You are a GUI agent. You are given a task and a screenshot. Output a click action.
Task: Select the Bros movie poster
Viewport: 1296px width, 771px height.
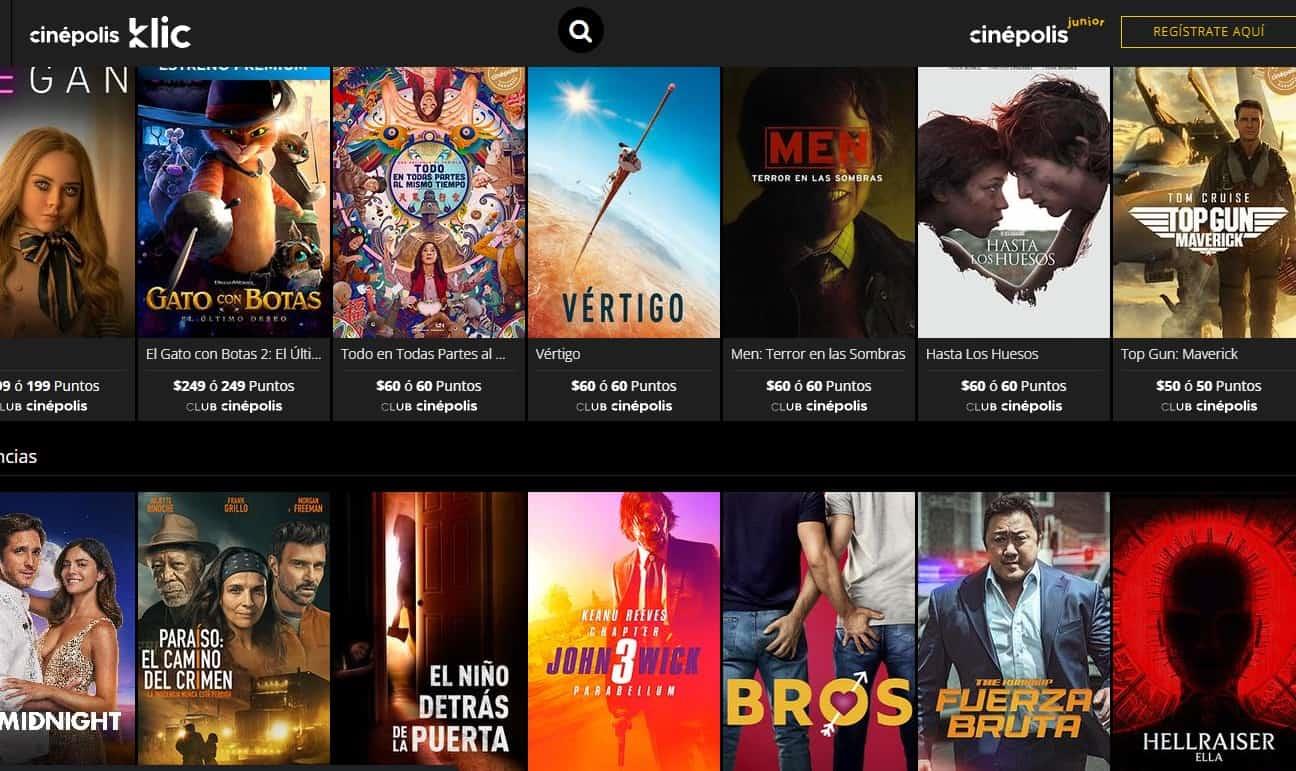(x=819, y=628)
